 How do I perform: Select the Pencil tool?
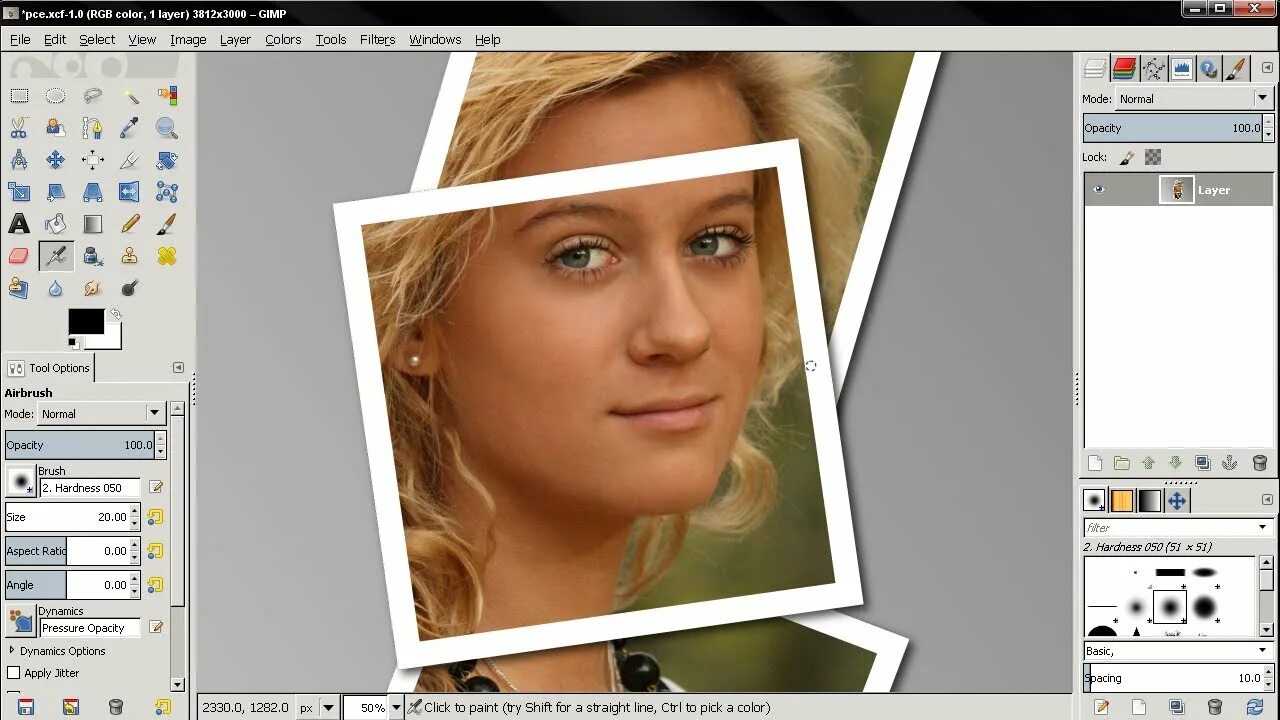(130, 224)
